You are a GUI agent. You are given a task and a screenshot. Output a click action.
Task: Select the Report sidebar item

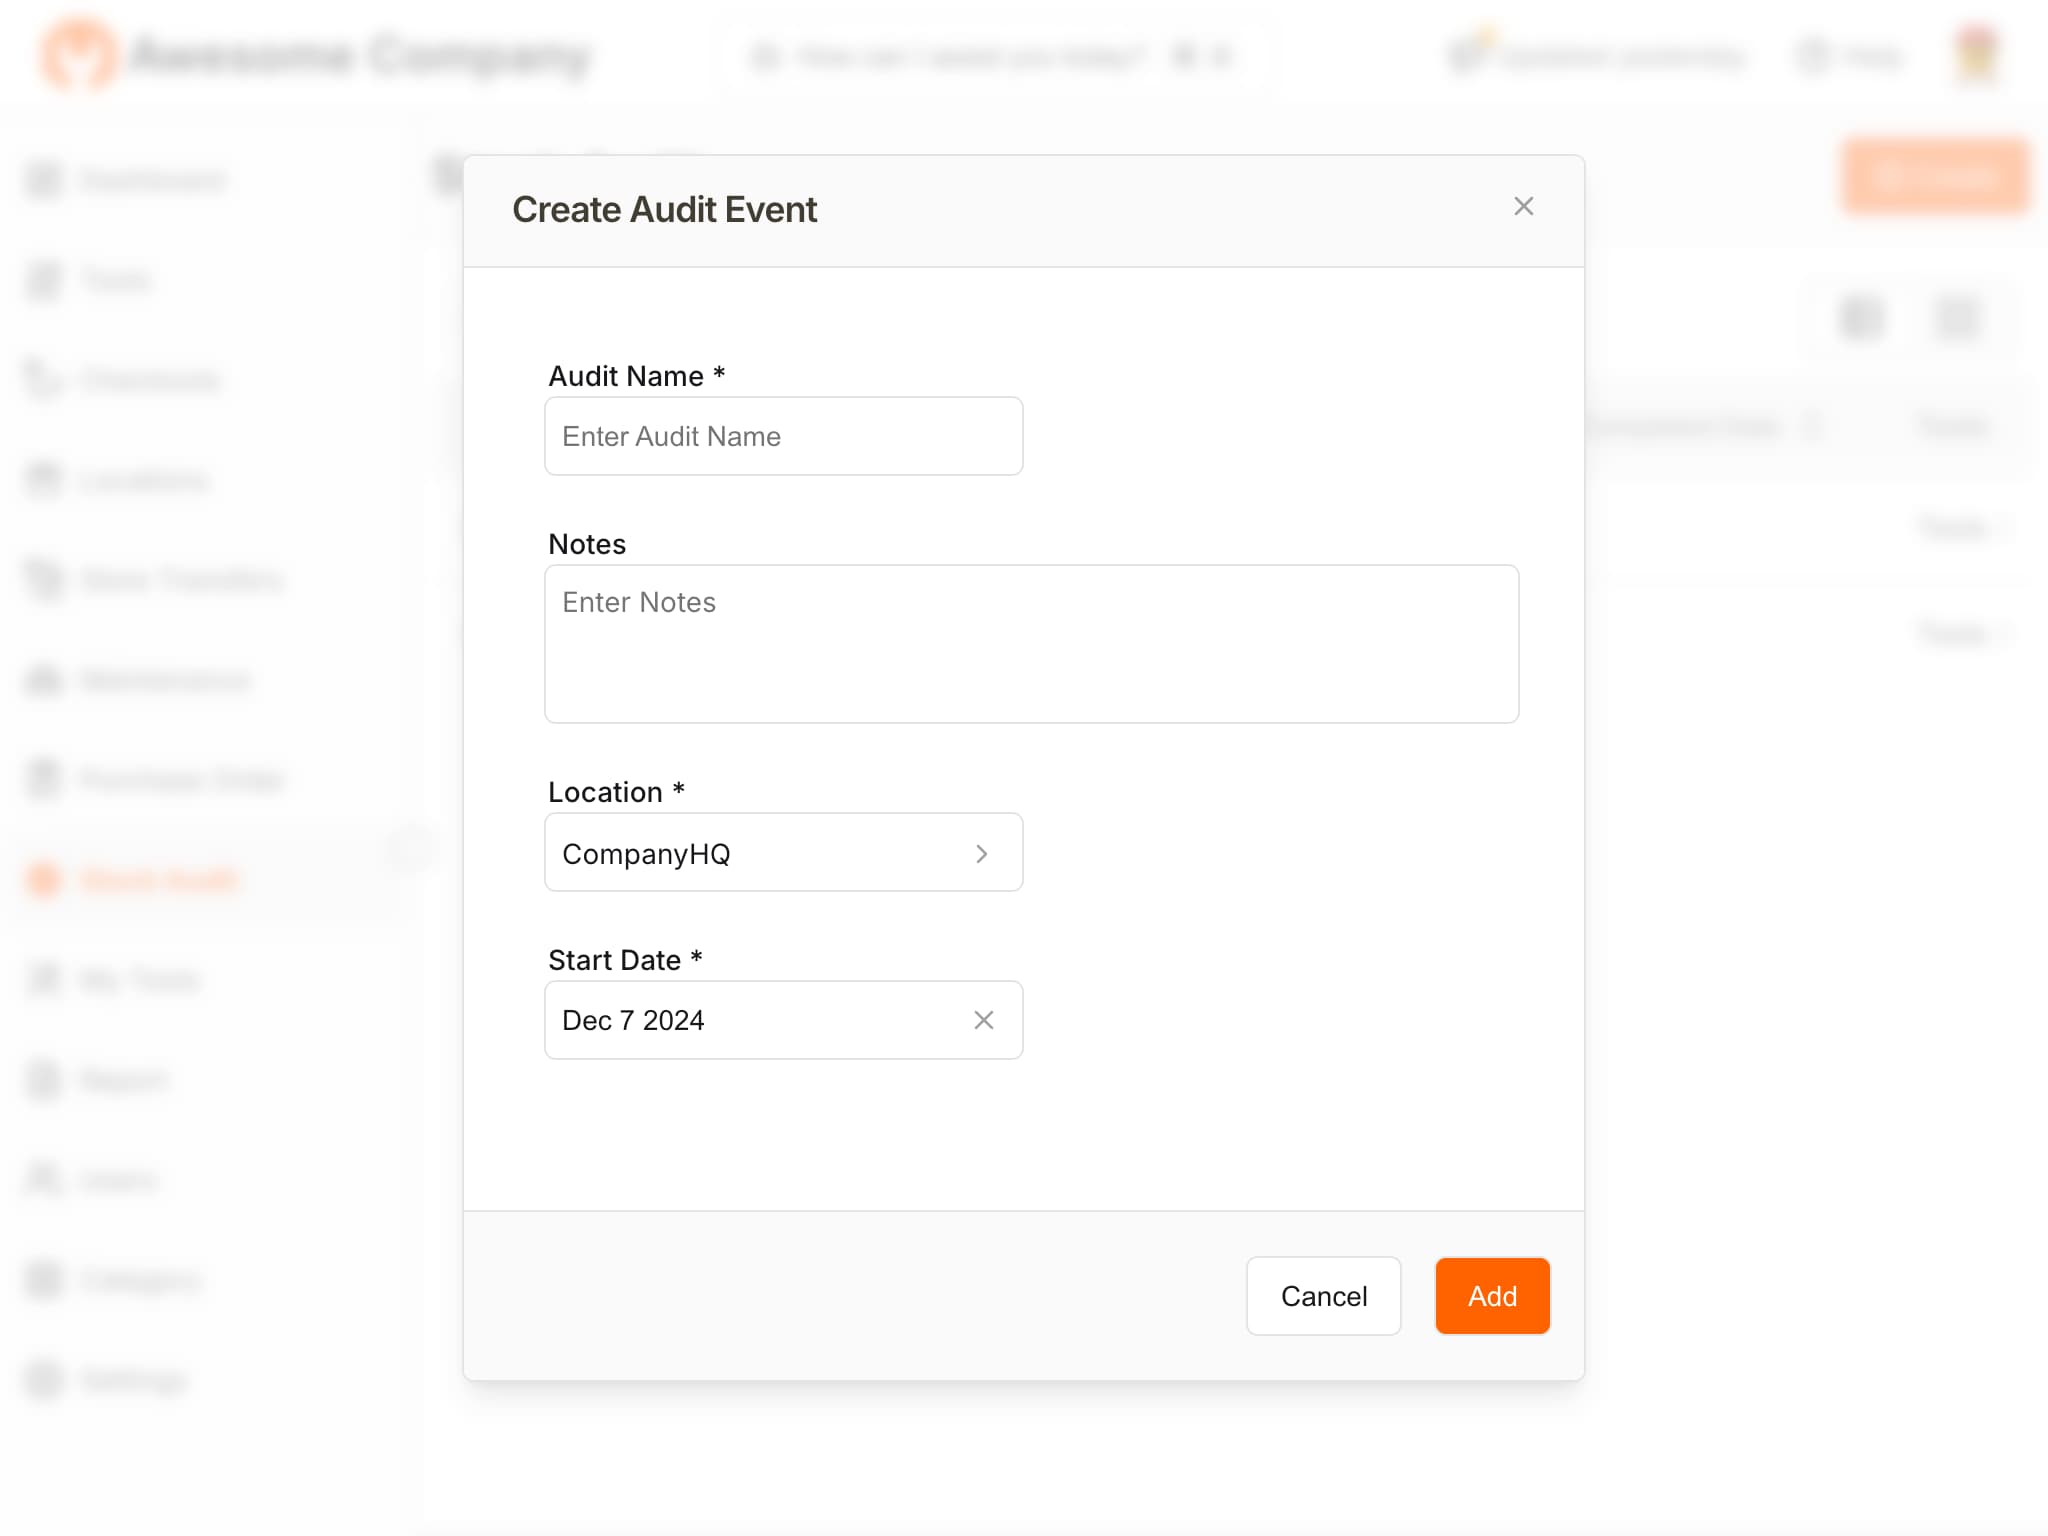(x=125, y=1080)
